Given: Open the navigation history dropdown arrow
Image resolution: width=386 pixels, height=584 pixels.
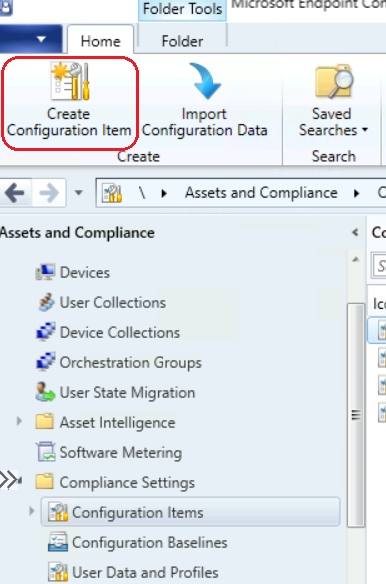Looking at the screenshot, I should click(78, 193).
